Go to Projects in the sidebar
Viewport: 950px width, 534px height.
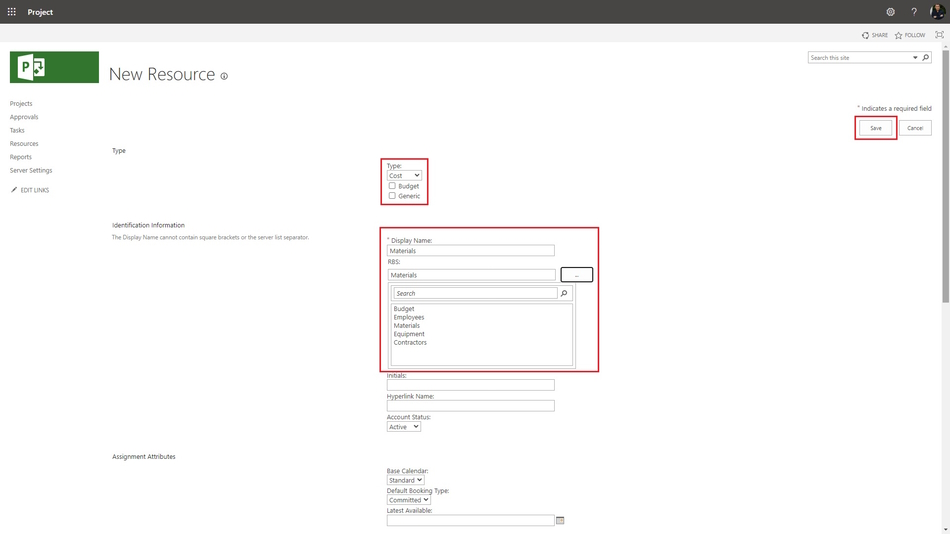click(x=21, y=104)
